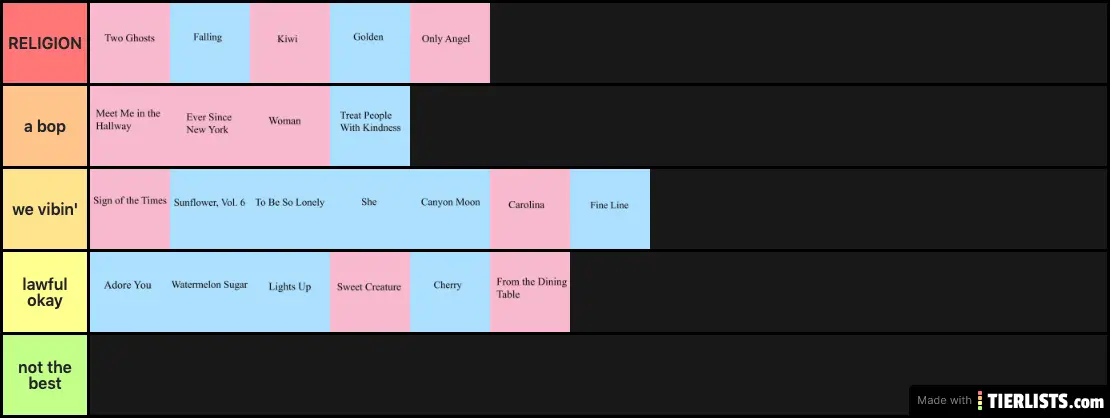Click the Sign of the Times tile
Screen dimensions: 1110x418
pyautogui.click(x=130, y=209)
